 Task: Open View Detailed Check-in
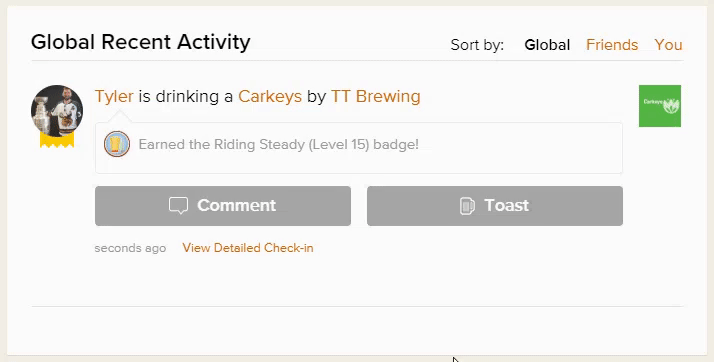(x=248, y=248)
